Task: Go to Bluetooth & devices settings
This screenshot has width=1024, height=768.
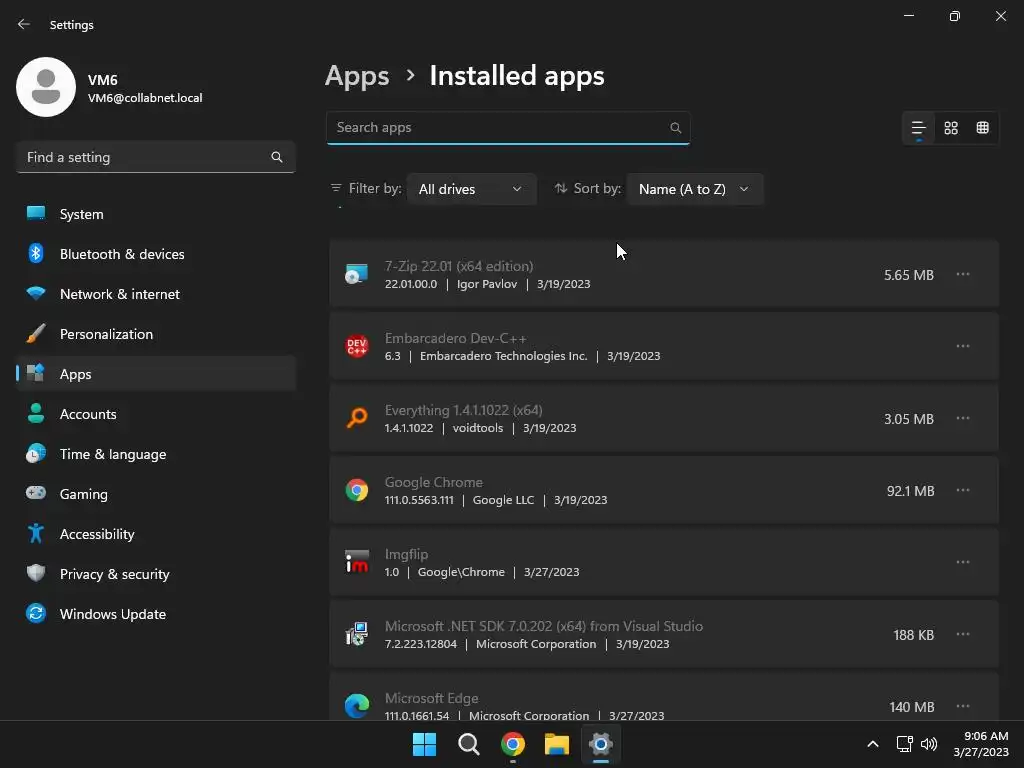Action: click(x=122, y=254)
